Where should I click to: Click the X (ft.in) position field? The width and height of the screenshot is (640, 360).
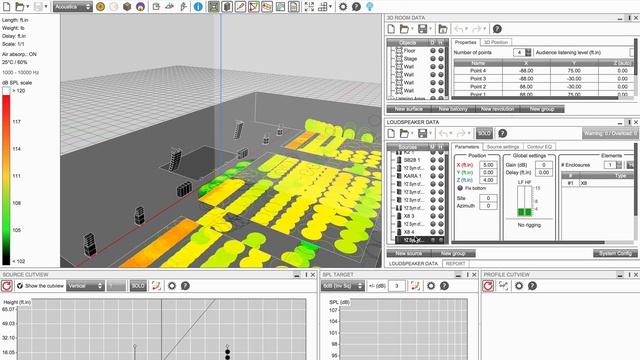(x=488, y=165)
